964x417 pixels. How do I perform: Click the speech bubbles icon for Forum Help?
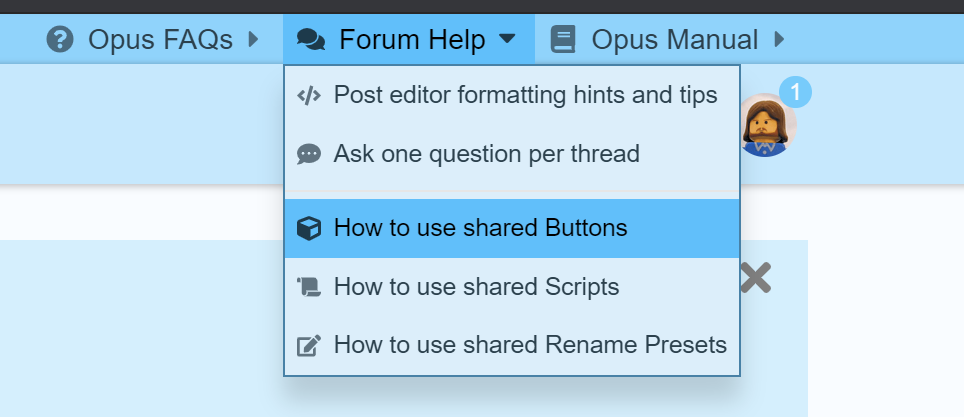(x=310, y=40)
